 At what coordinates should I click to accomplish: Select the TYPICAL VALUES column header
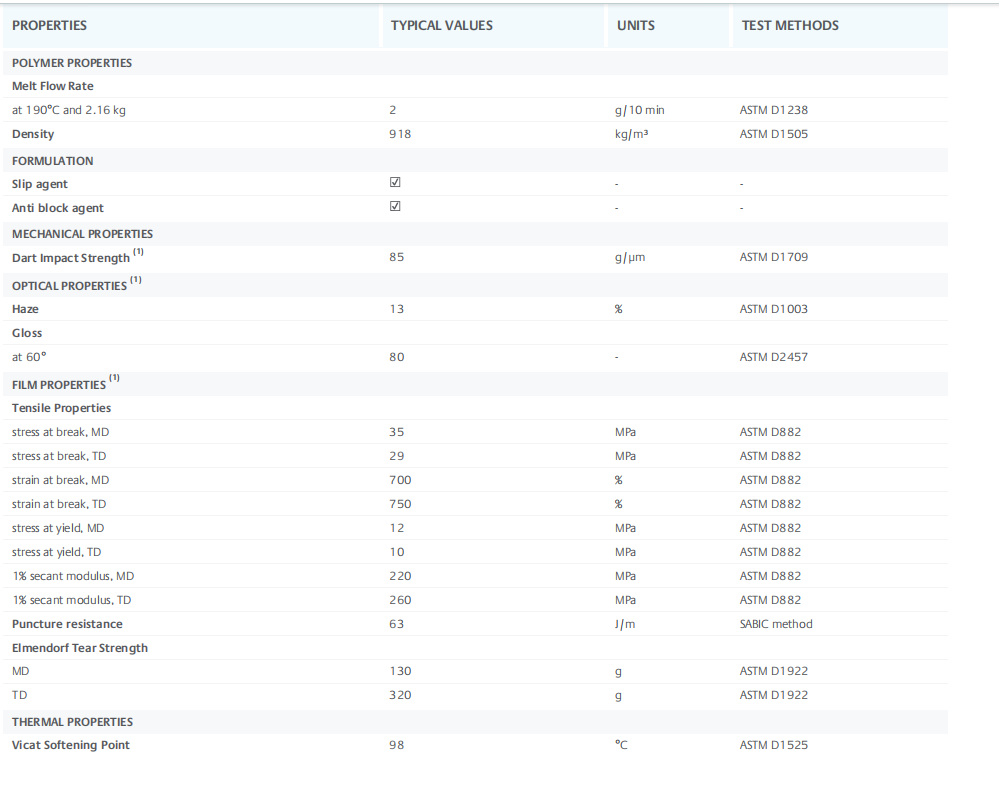[441, 25]
